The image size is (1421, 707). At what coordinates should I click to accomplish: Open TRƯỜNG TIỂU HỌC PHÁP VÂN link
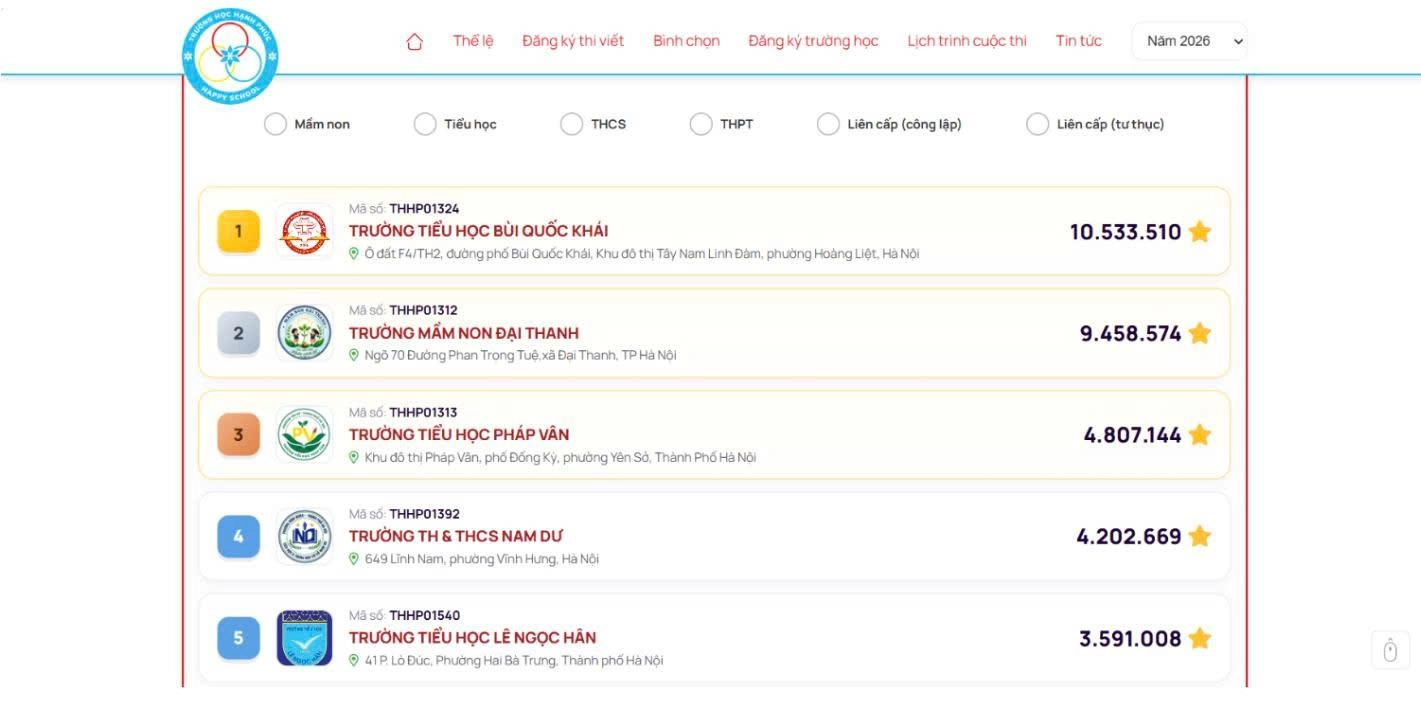pos(459,435)
